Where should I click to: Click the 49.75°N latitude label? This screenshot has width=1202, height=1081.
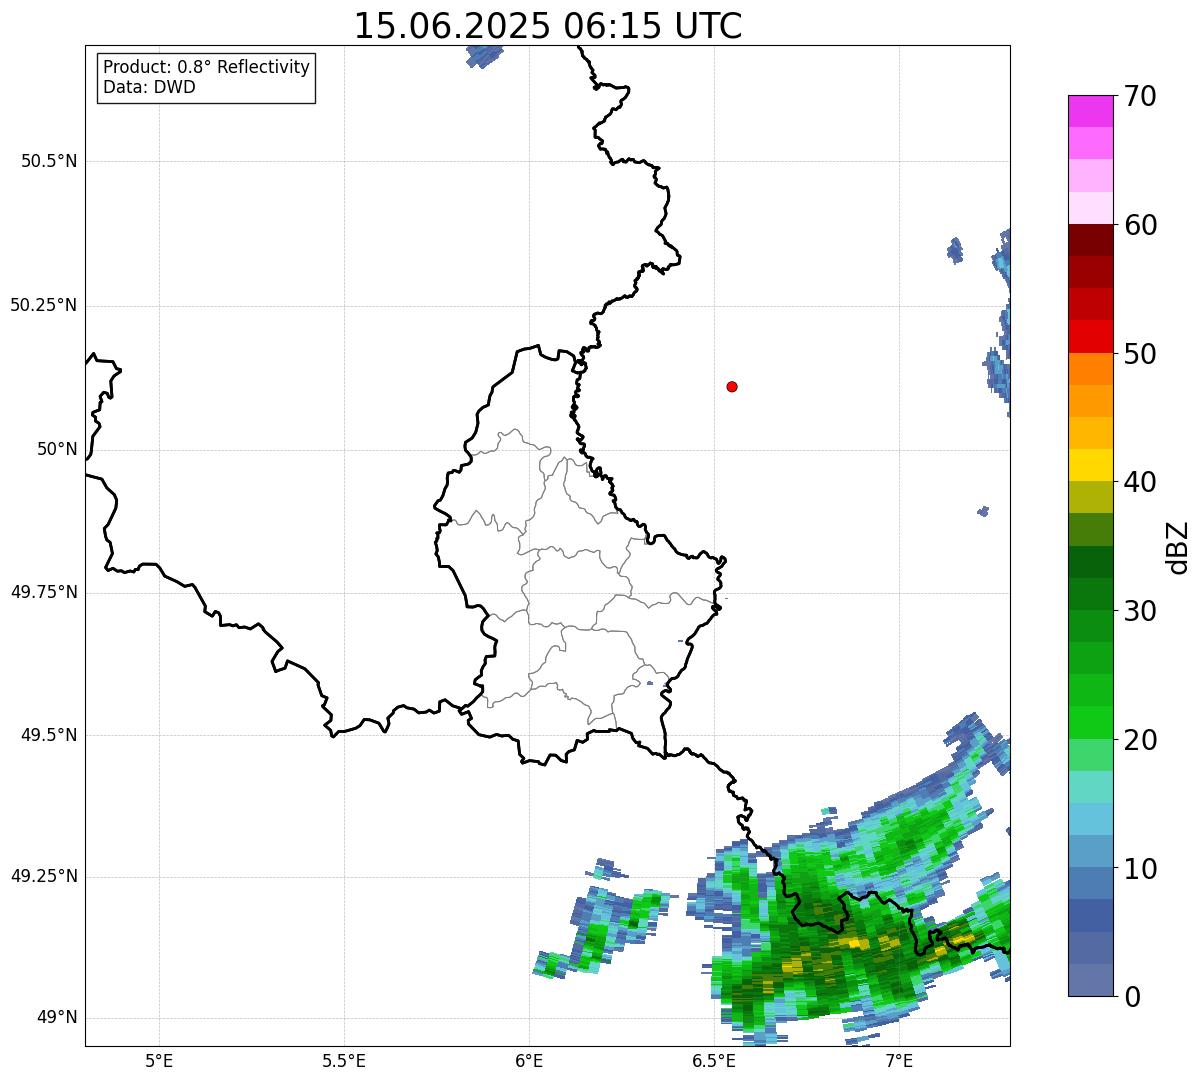[43, 592]
